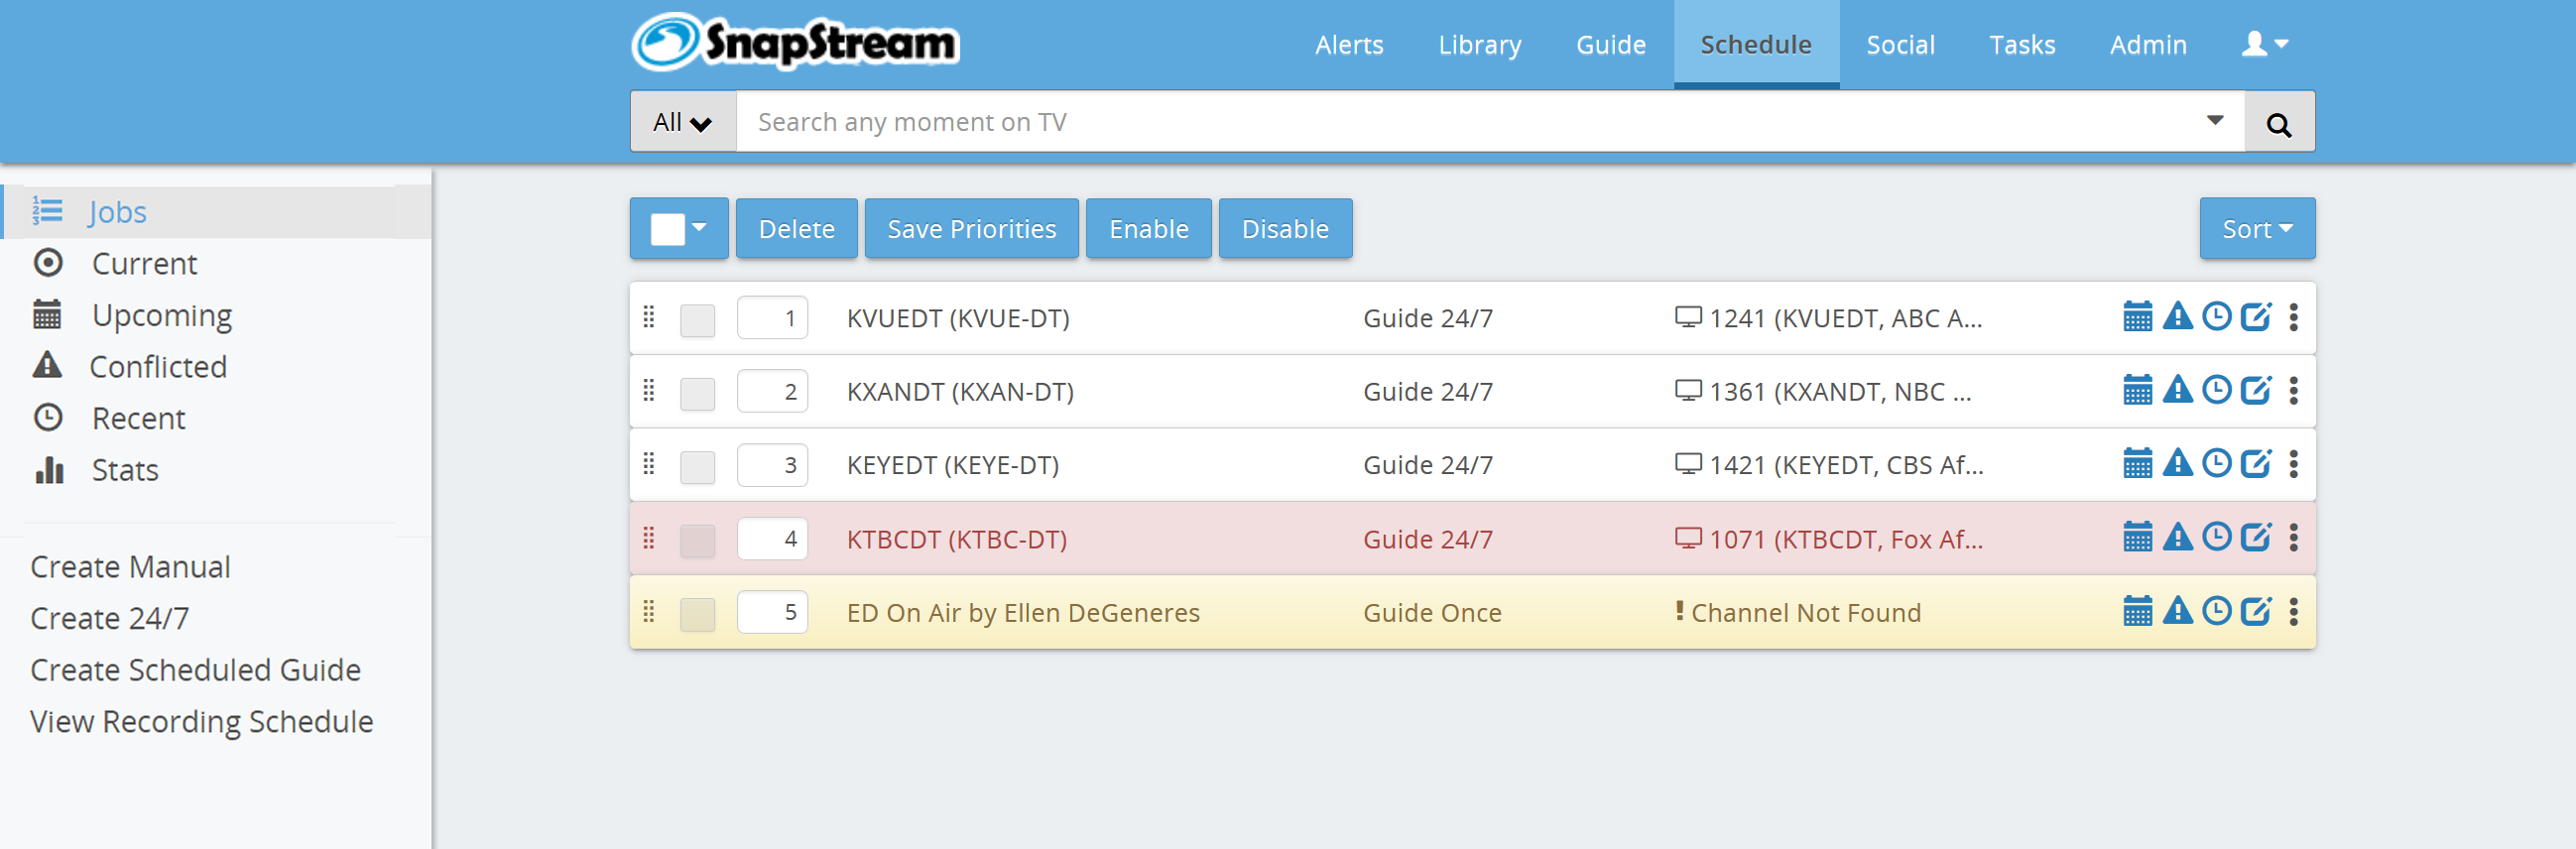Open calendar icon for ED On Air job

pyautogui.click(x=2137, y=611)
